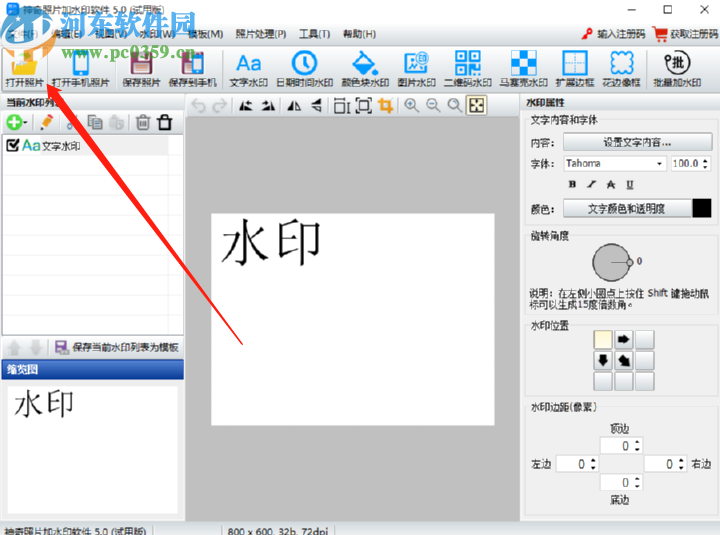
Task: Click 获取注册码 cart link
Action: pyautogui.click(x=685, y=34)
